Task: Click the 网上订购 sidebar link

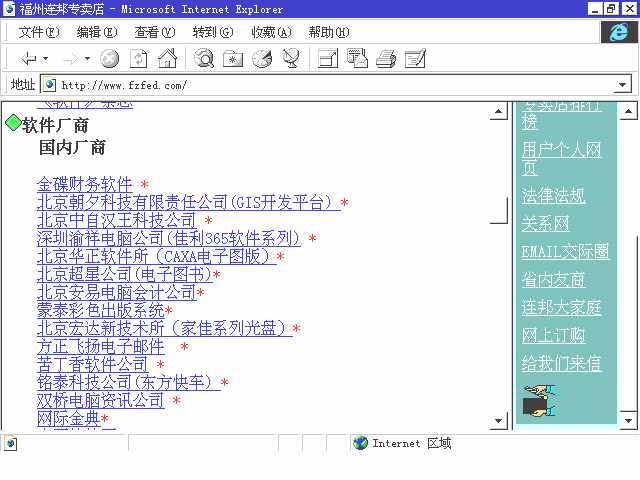Action: click(553, 335)
